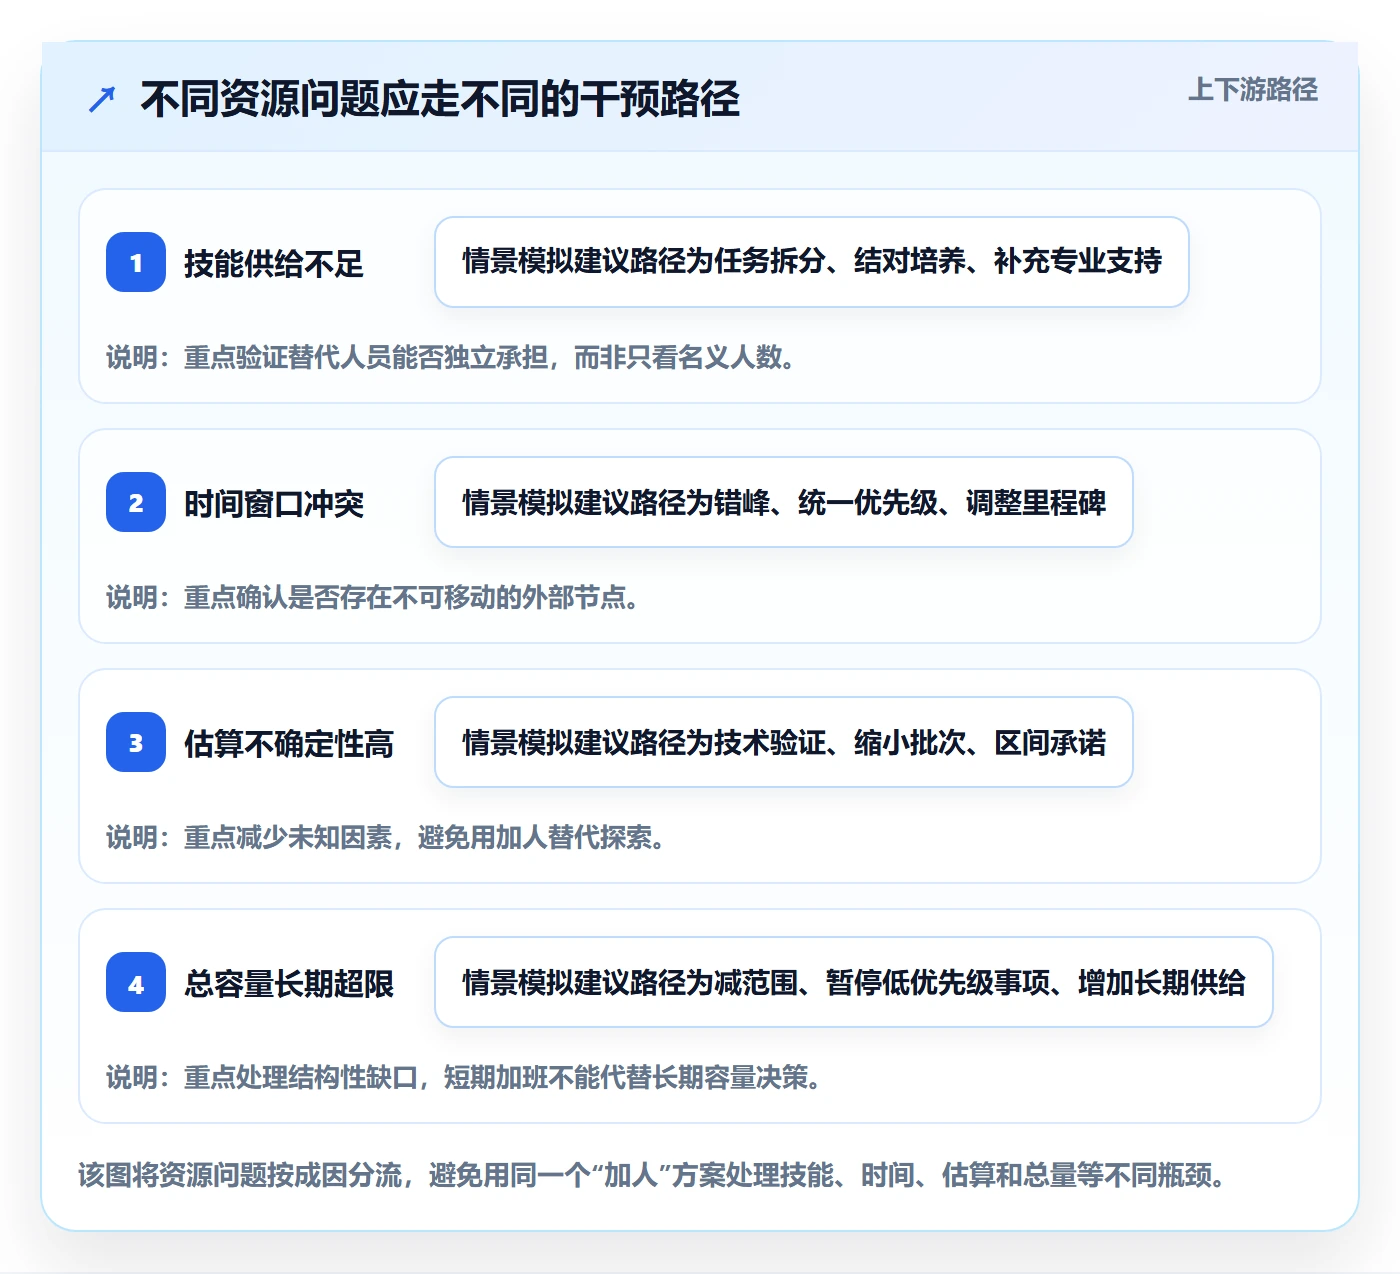The image size is (1400, 1274).
Task: Select the 时间窗口冲突 title
Action: coord(274,504)
